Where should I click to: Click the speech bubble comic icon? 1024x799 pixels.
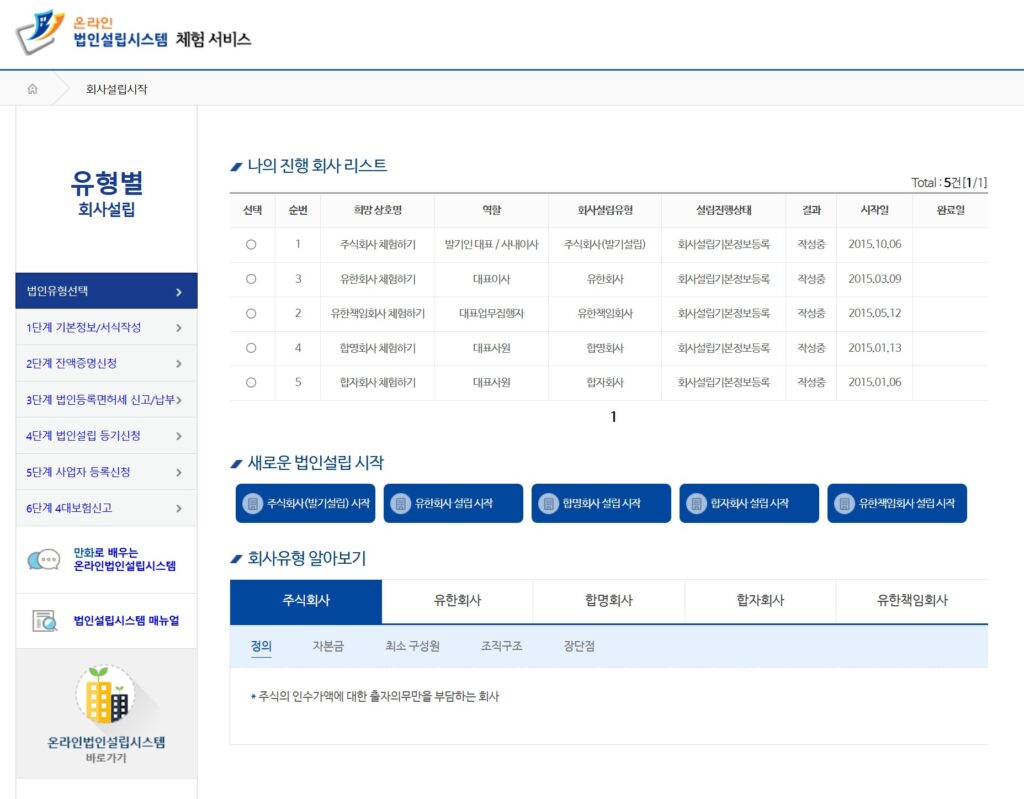coord(44,560)
